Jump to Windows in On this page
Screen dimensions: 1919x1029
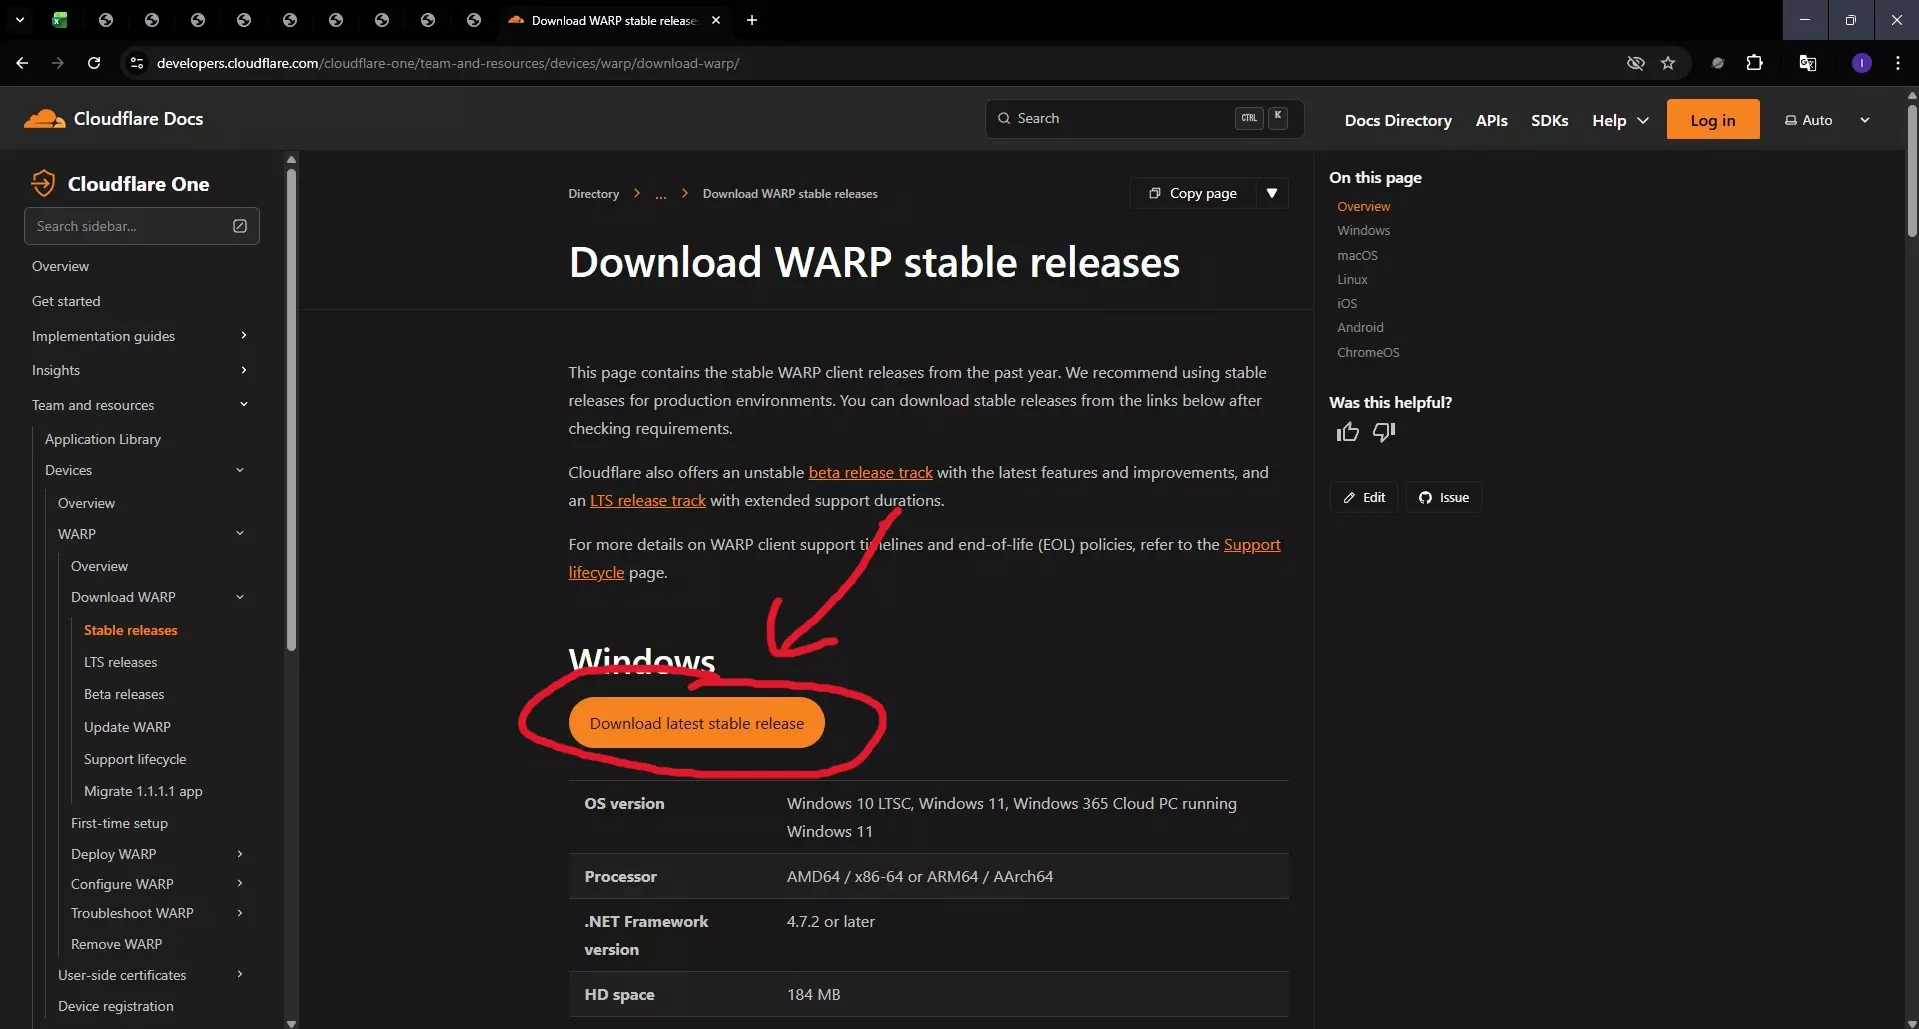(1363, 231)
